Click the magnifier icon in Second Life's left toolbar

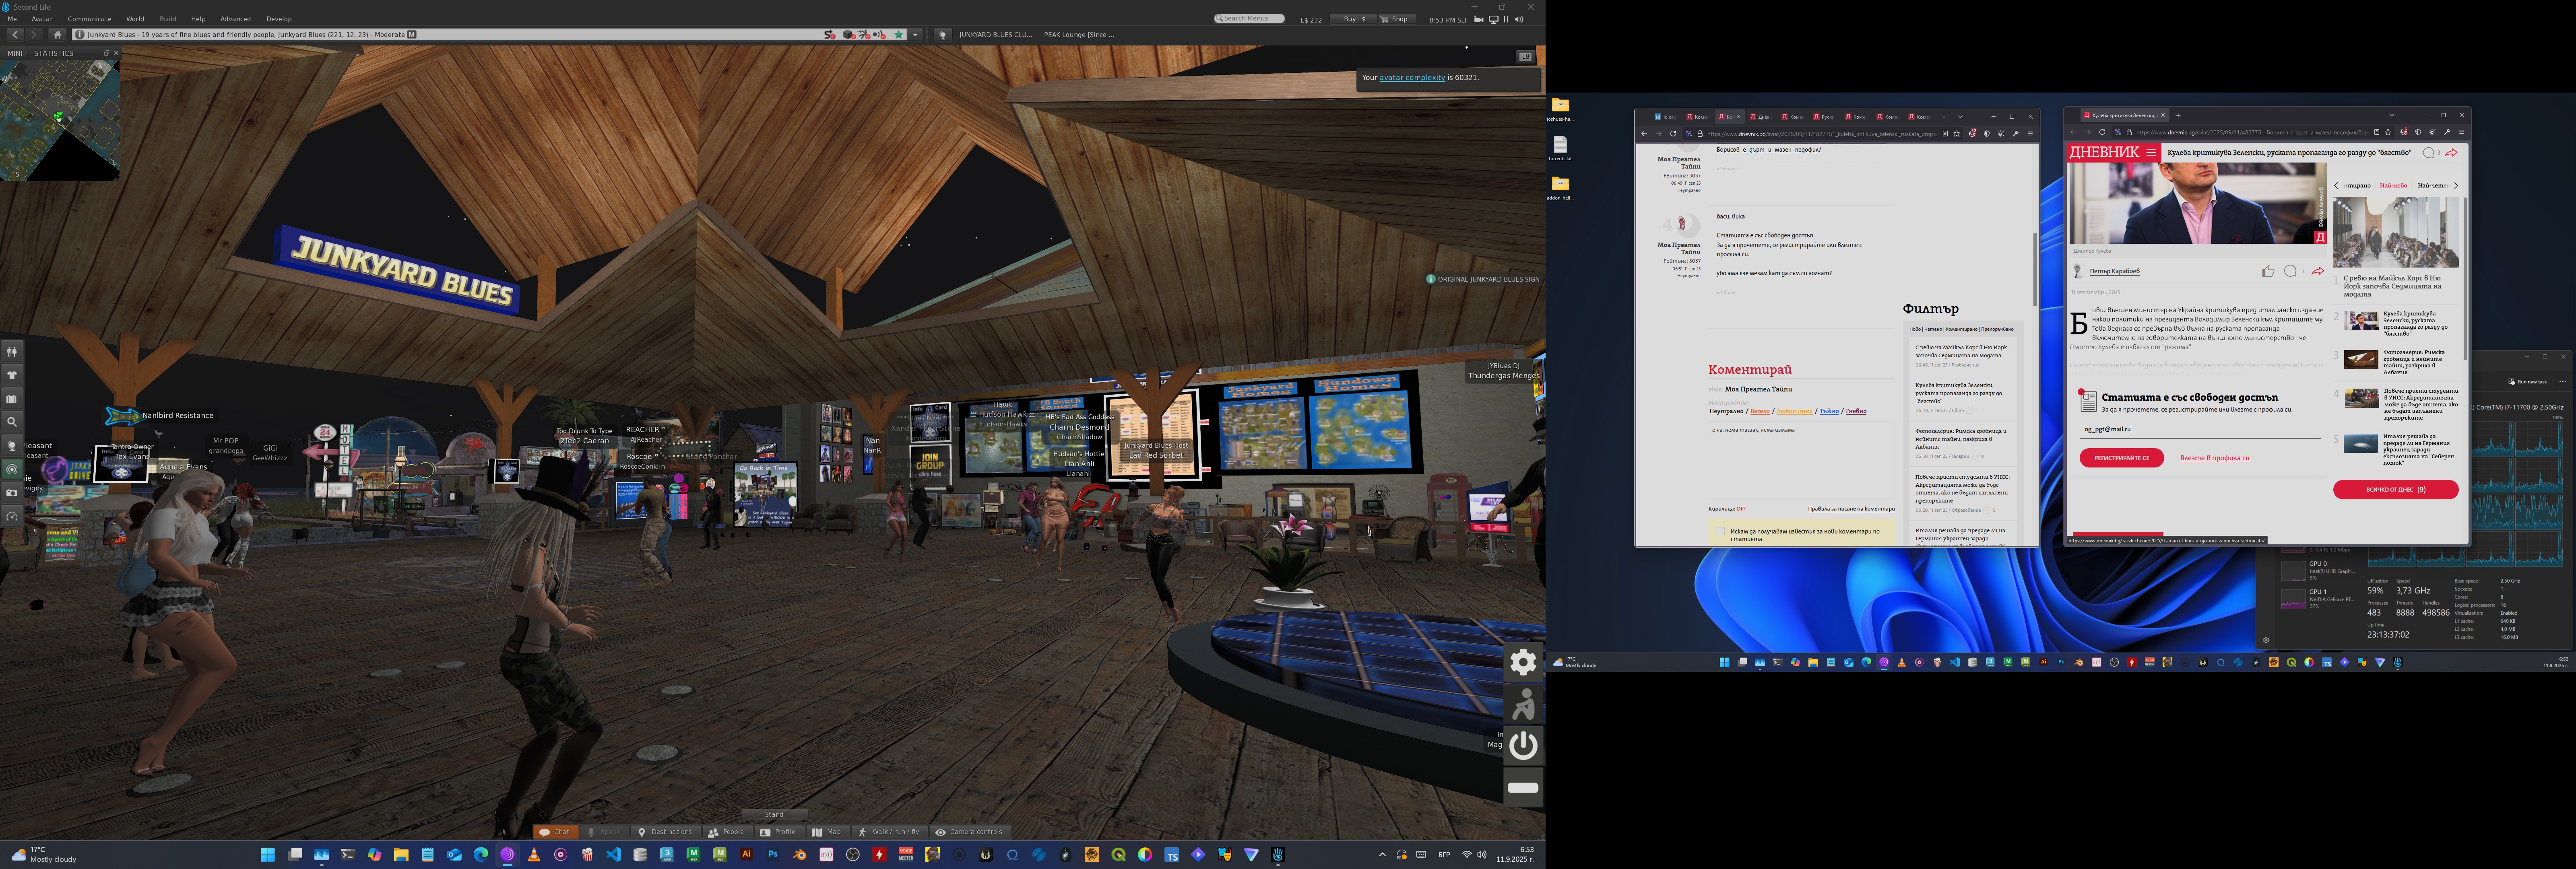coord(12,422)
